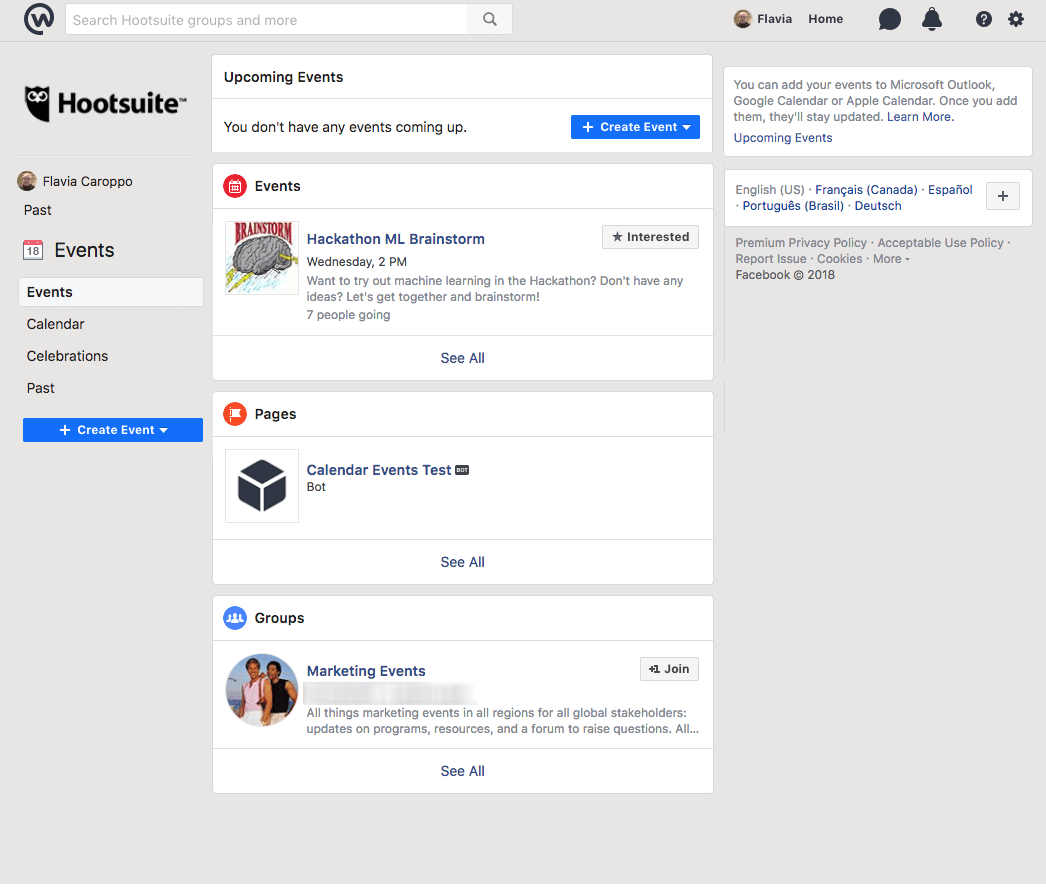See All in the Events section
1046x888 pixels.
point(462,358)
